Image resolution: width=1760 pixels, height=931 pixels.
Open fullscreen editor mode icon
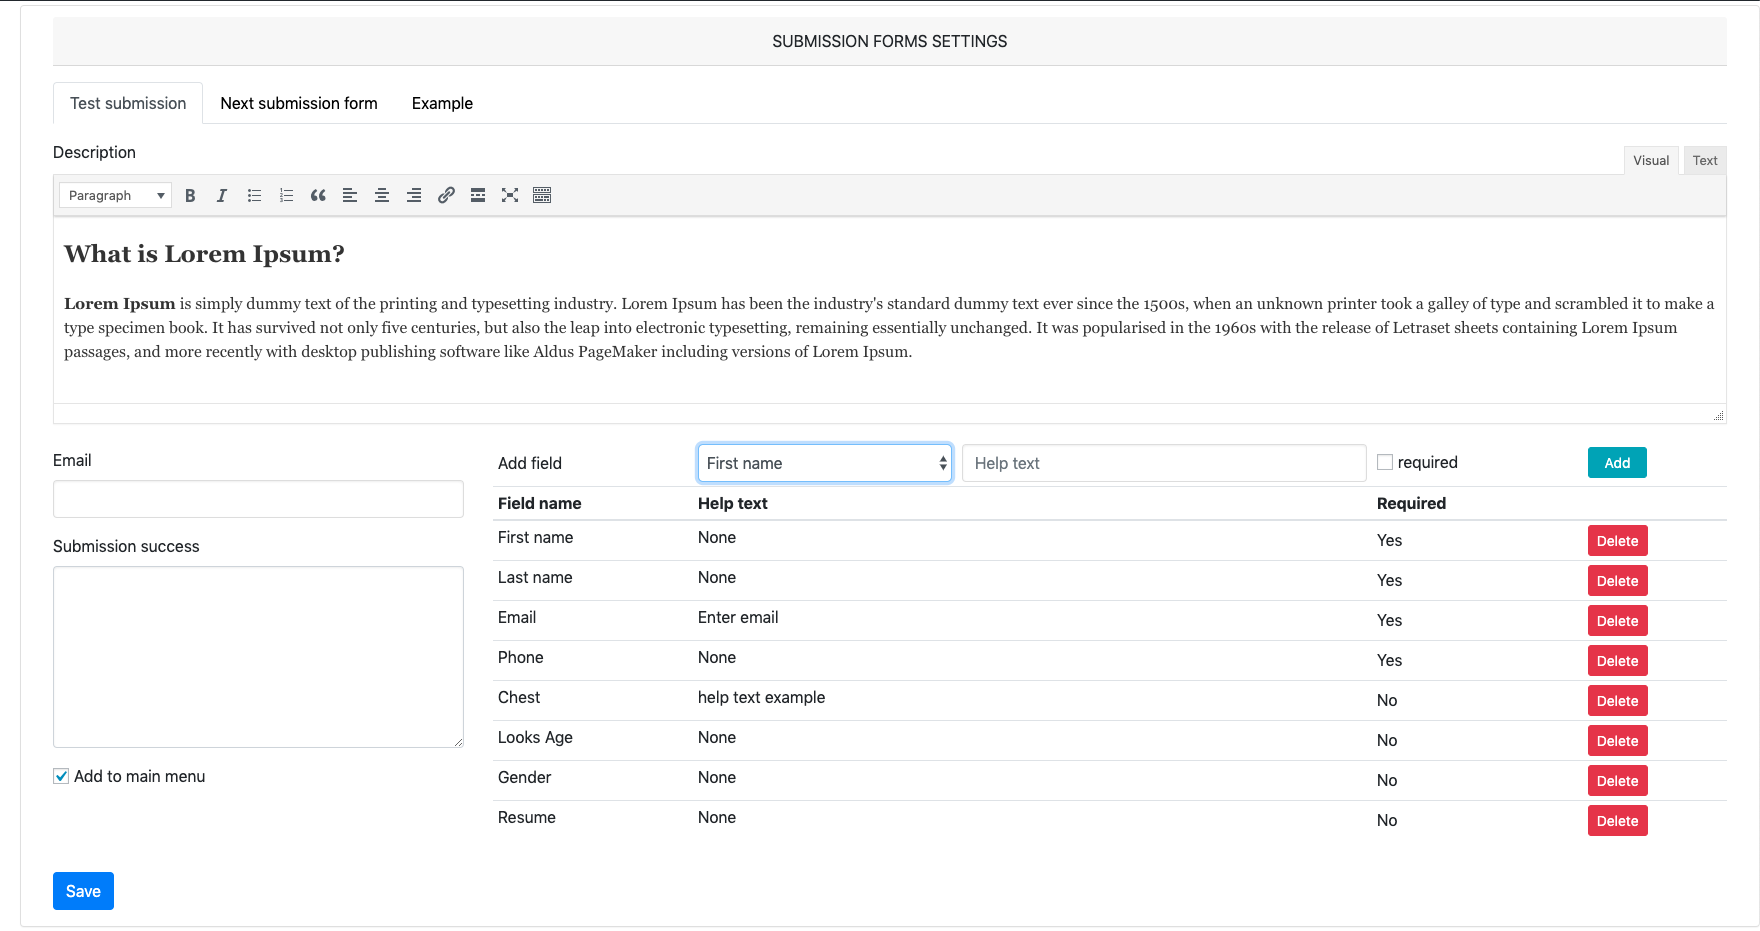(510, 195)
